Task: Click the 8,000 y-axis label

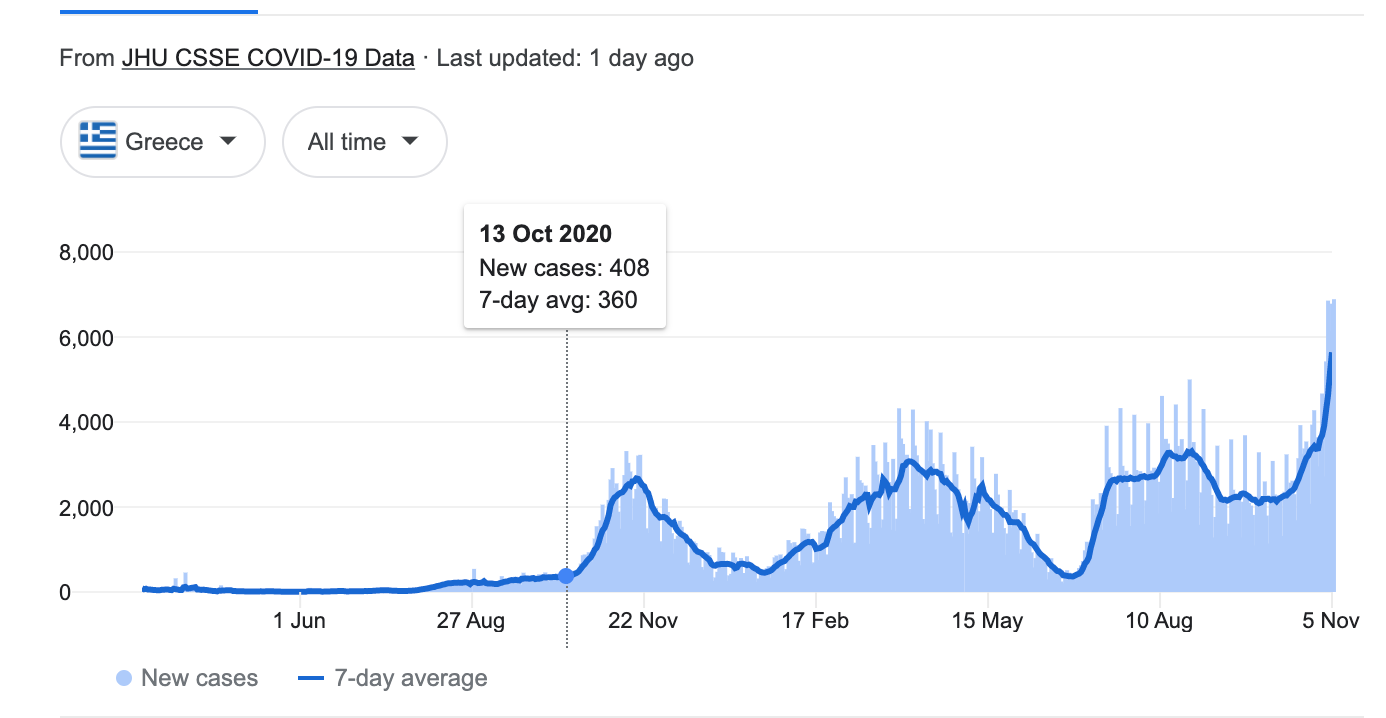Action: [85, 252]
